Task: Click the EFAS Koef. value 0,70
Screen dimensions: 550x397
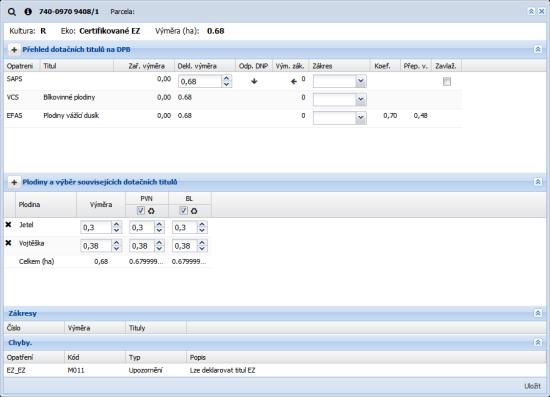Action: coord(390,116)
